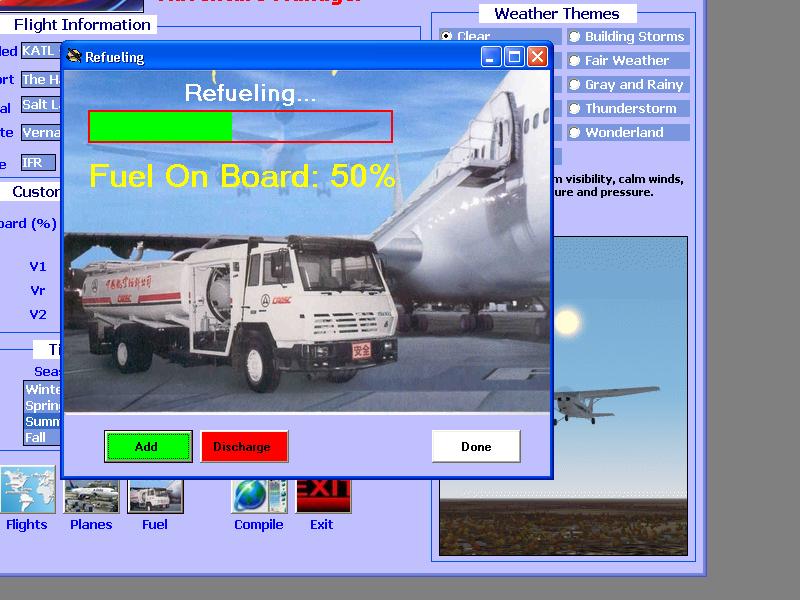Screen dimensions: 800x600
Task: Click the KATL airport field
Action: 41,51
